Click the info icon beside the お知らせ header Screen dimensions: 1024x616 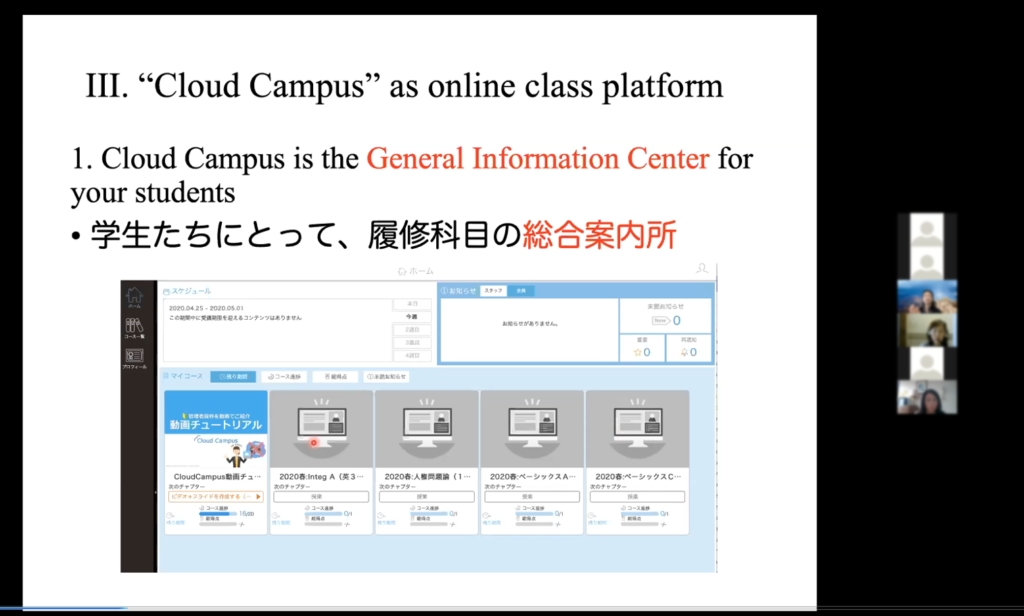(x=445, y=291)
